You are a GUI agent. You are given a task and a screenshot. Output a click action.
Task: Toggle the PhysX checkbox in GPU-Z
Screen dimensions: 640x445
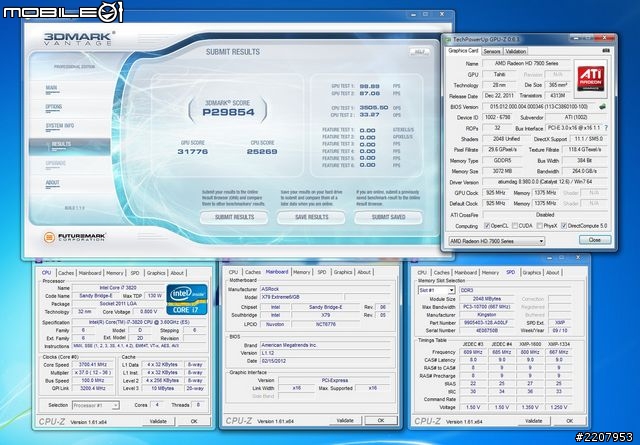click(540, 226)
